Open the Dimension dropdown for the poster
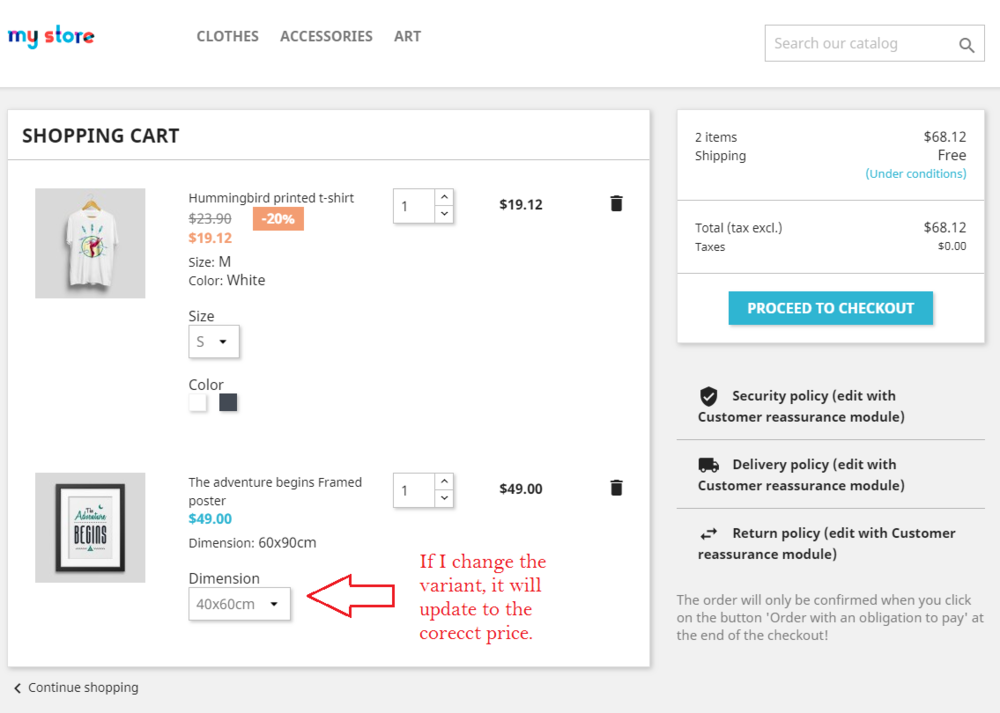This screenshot has width=1000, height=713. 239,604
